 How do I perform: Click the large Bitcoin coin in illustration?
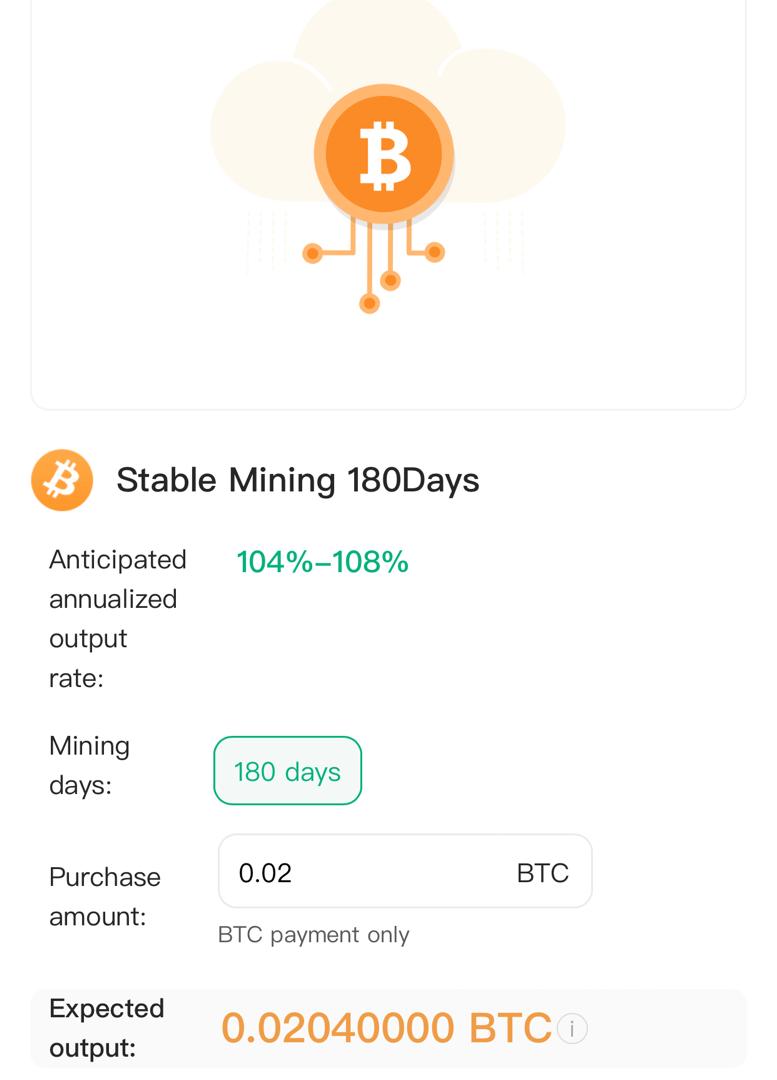click(384, 156)
